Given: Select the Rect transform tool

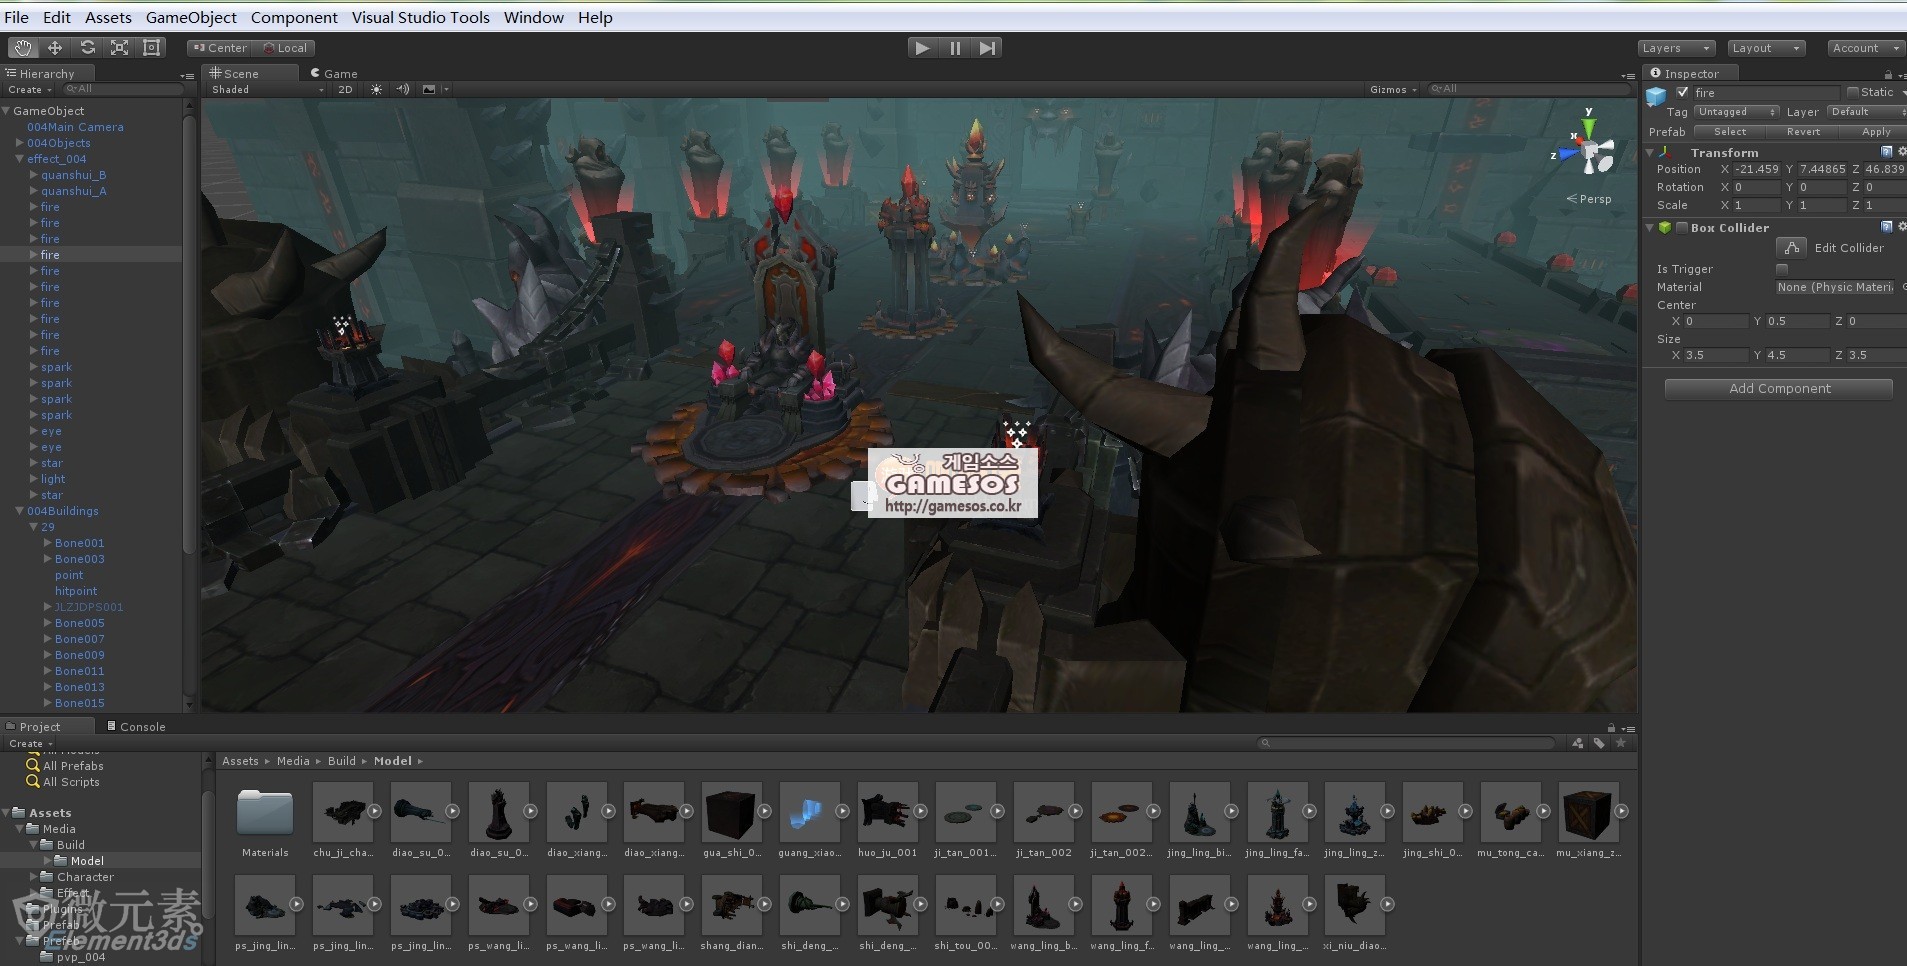Looking at the screenshot, I should click(151, 47).
